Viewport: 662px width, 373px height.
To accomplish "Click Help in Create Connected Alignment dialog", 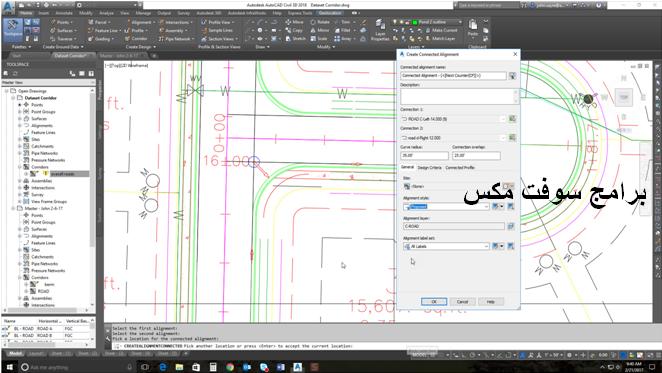I will 491,302.
